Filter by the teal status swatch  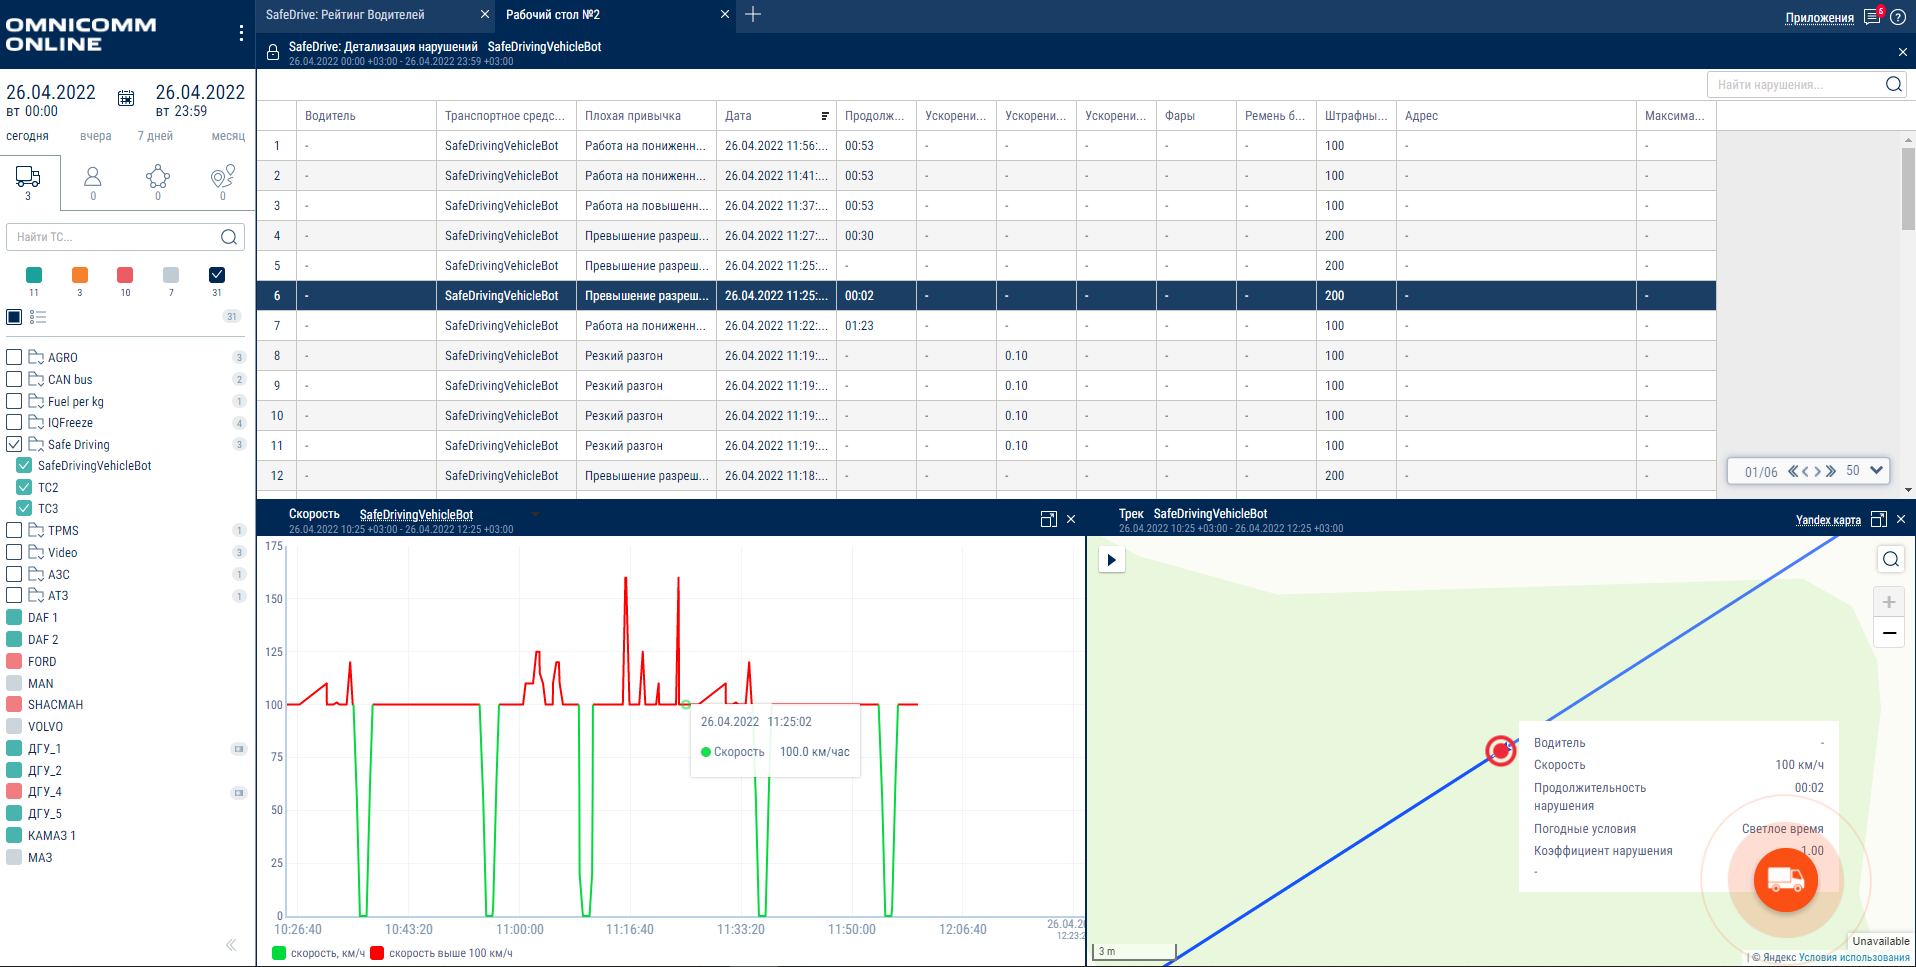[34, 275]
